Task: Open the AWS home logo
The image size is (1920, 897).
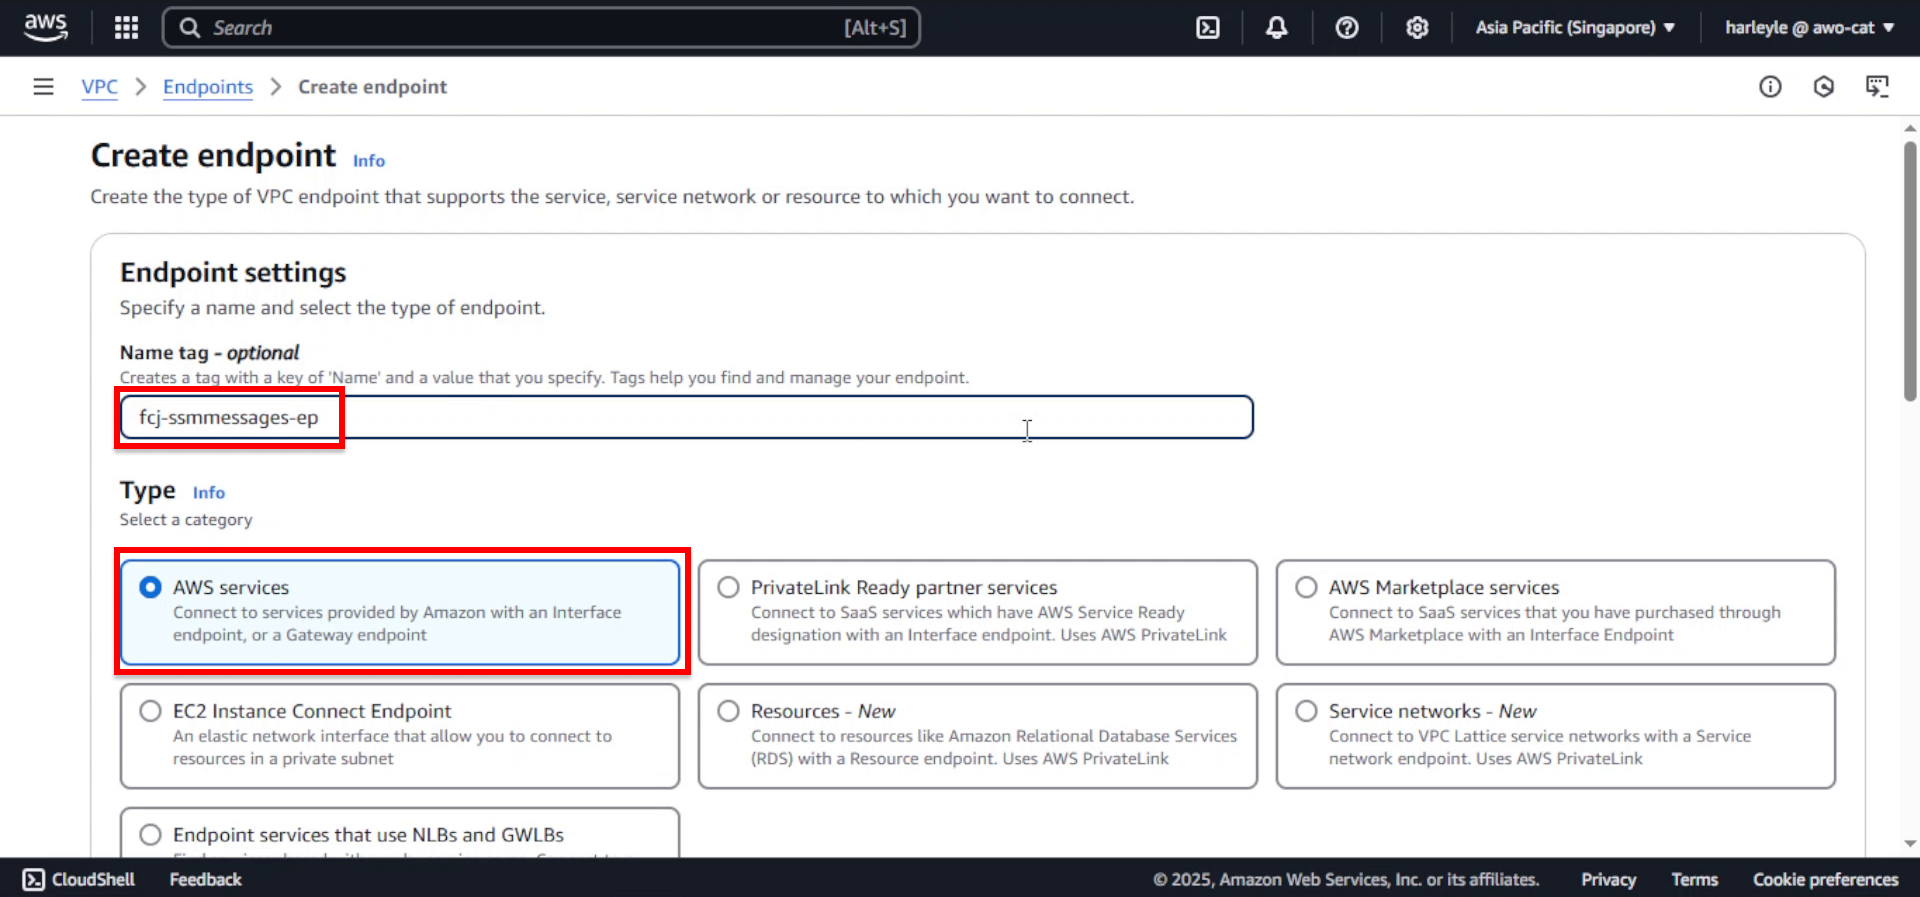Action: pyautogui.click(x=46, y=27)
